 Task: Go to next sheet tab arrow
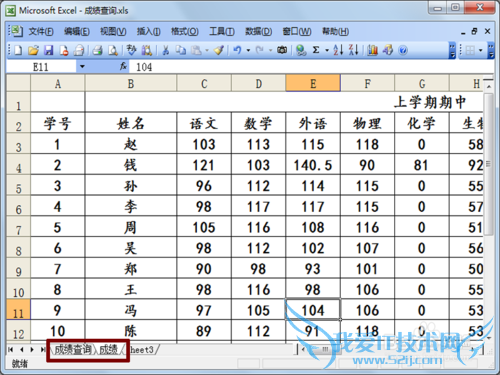[x=32, y=349]
